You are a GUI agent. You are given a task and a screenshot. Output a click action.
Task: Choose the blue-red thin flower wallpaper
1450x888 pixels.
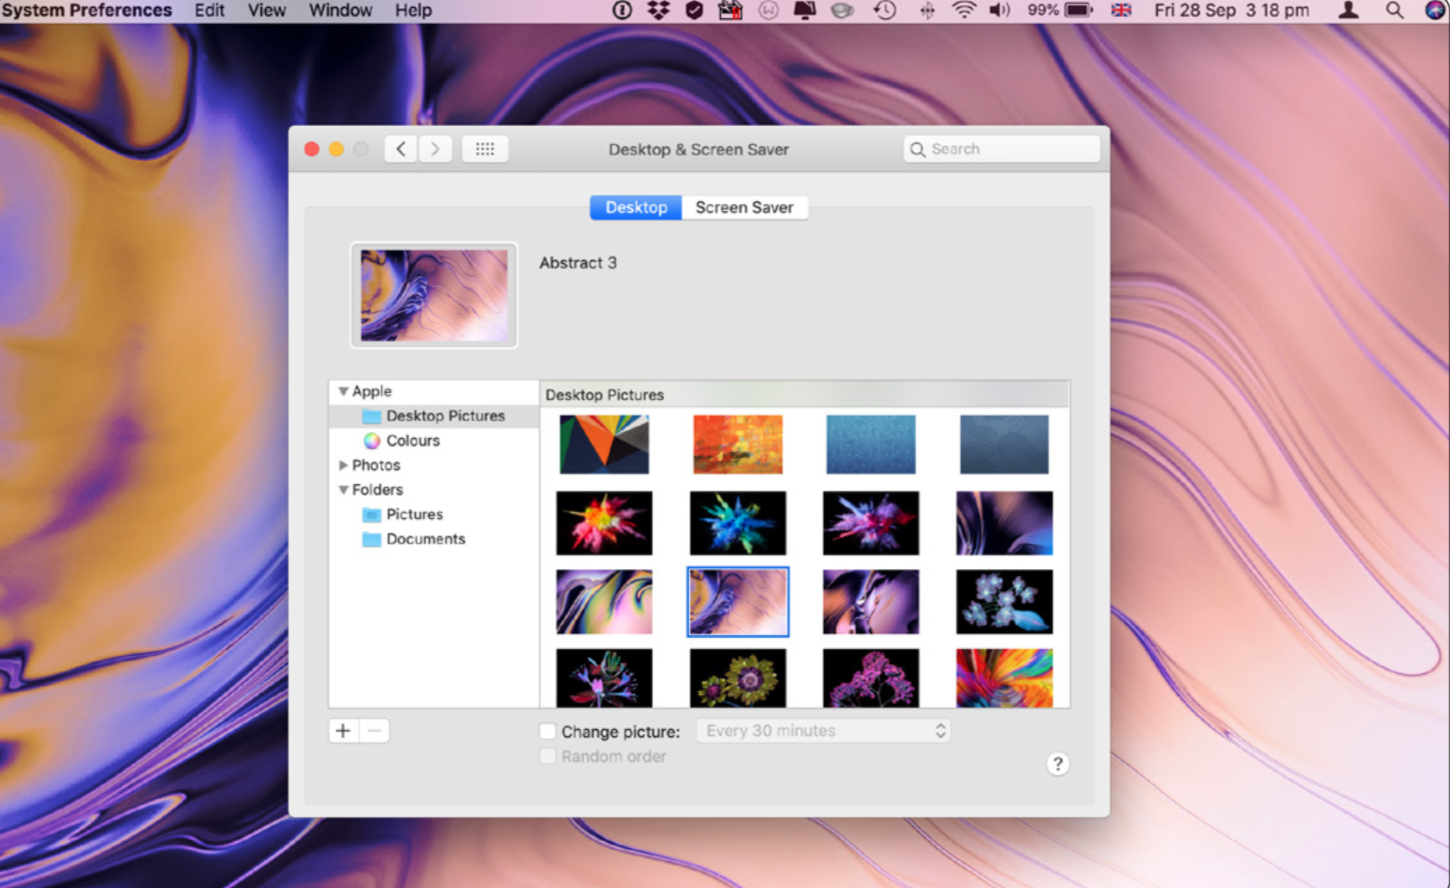click(604, 678)
